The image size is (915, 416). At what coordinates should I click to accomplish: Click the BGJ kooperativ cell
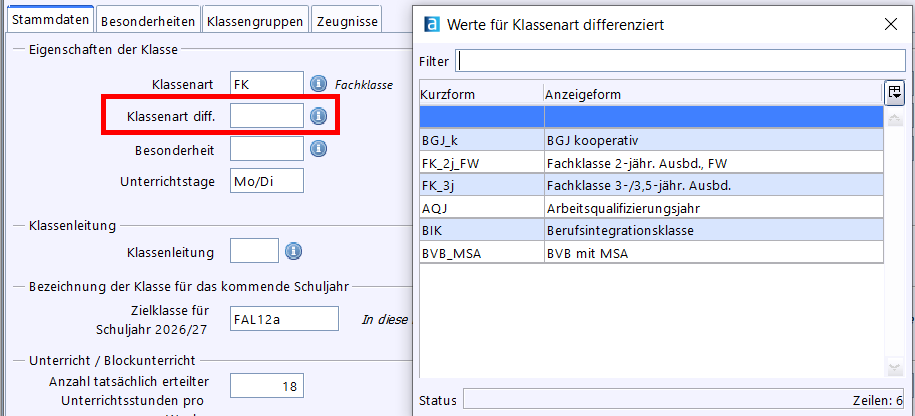(x=714, y=141)
